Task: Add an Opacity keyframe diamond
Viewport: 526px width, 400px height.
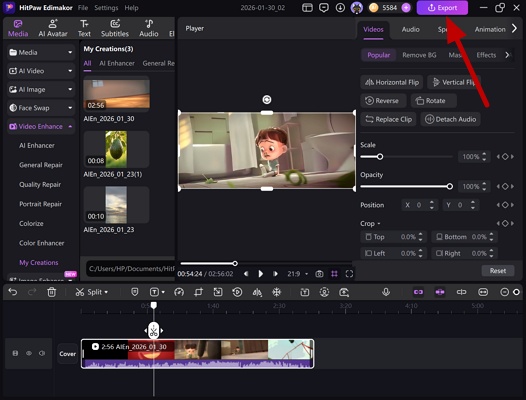Action: coord(505,187)
